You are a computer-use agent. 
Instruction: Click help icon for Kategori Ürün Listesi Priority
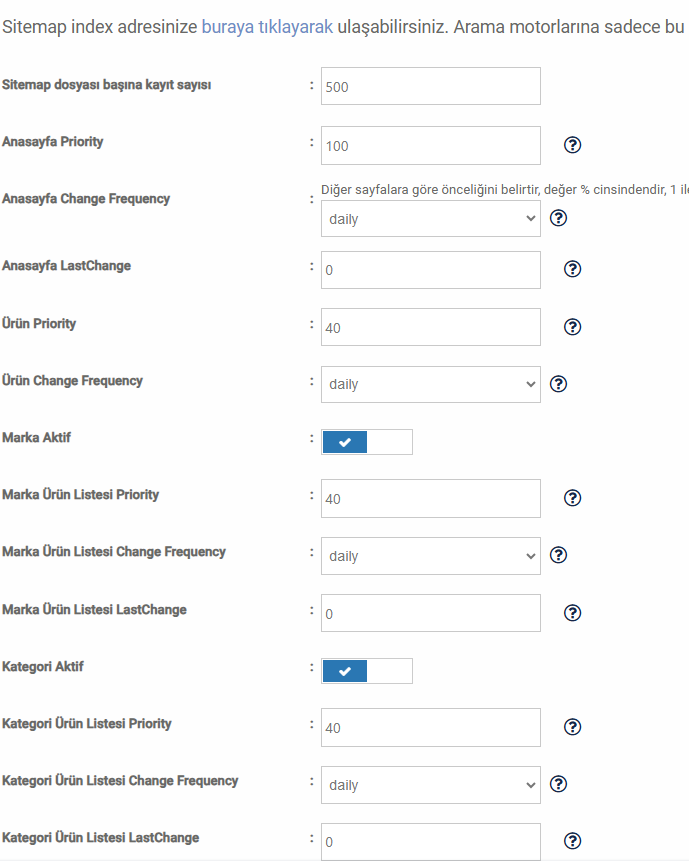pos(572,727)
